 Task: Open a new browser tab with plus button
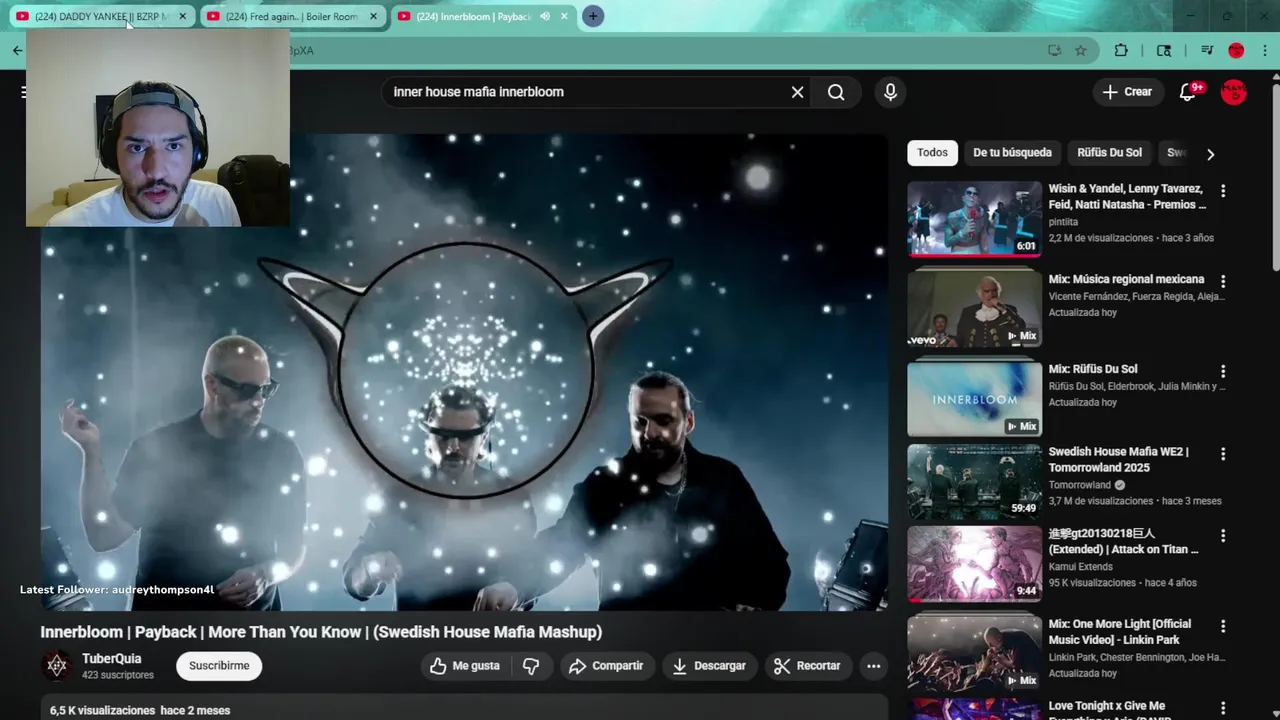593,16
